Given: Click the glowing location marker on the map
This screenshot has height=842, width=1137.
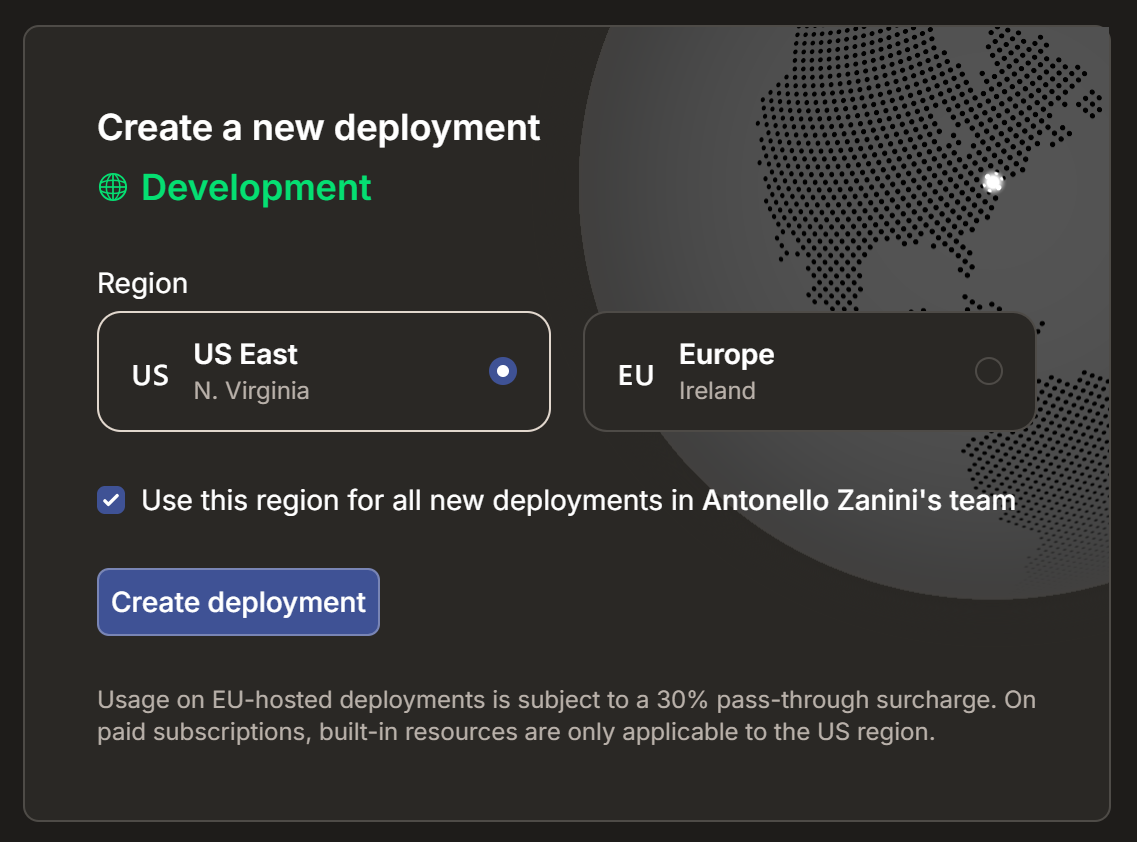Looking at the screenshot, I should pos(993,182).
